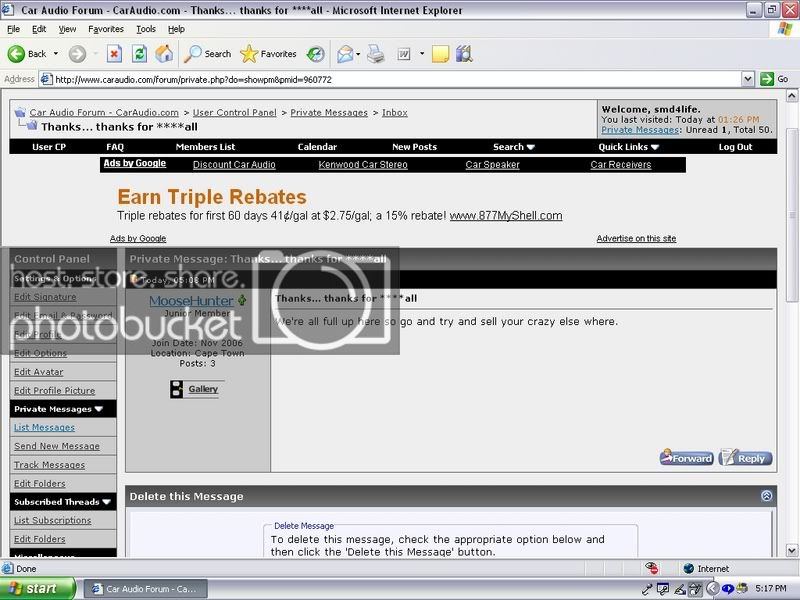Image resolution: width=800 pixels, height=600 pixels.
Task: Click the Gallery icon under the user info
Action: pyautogui.click(x=177, y=389)
